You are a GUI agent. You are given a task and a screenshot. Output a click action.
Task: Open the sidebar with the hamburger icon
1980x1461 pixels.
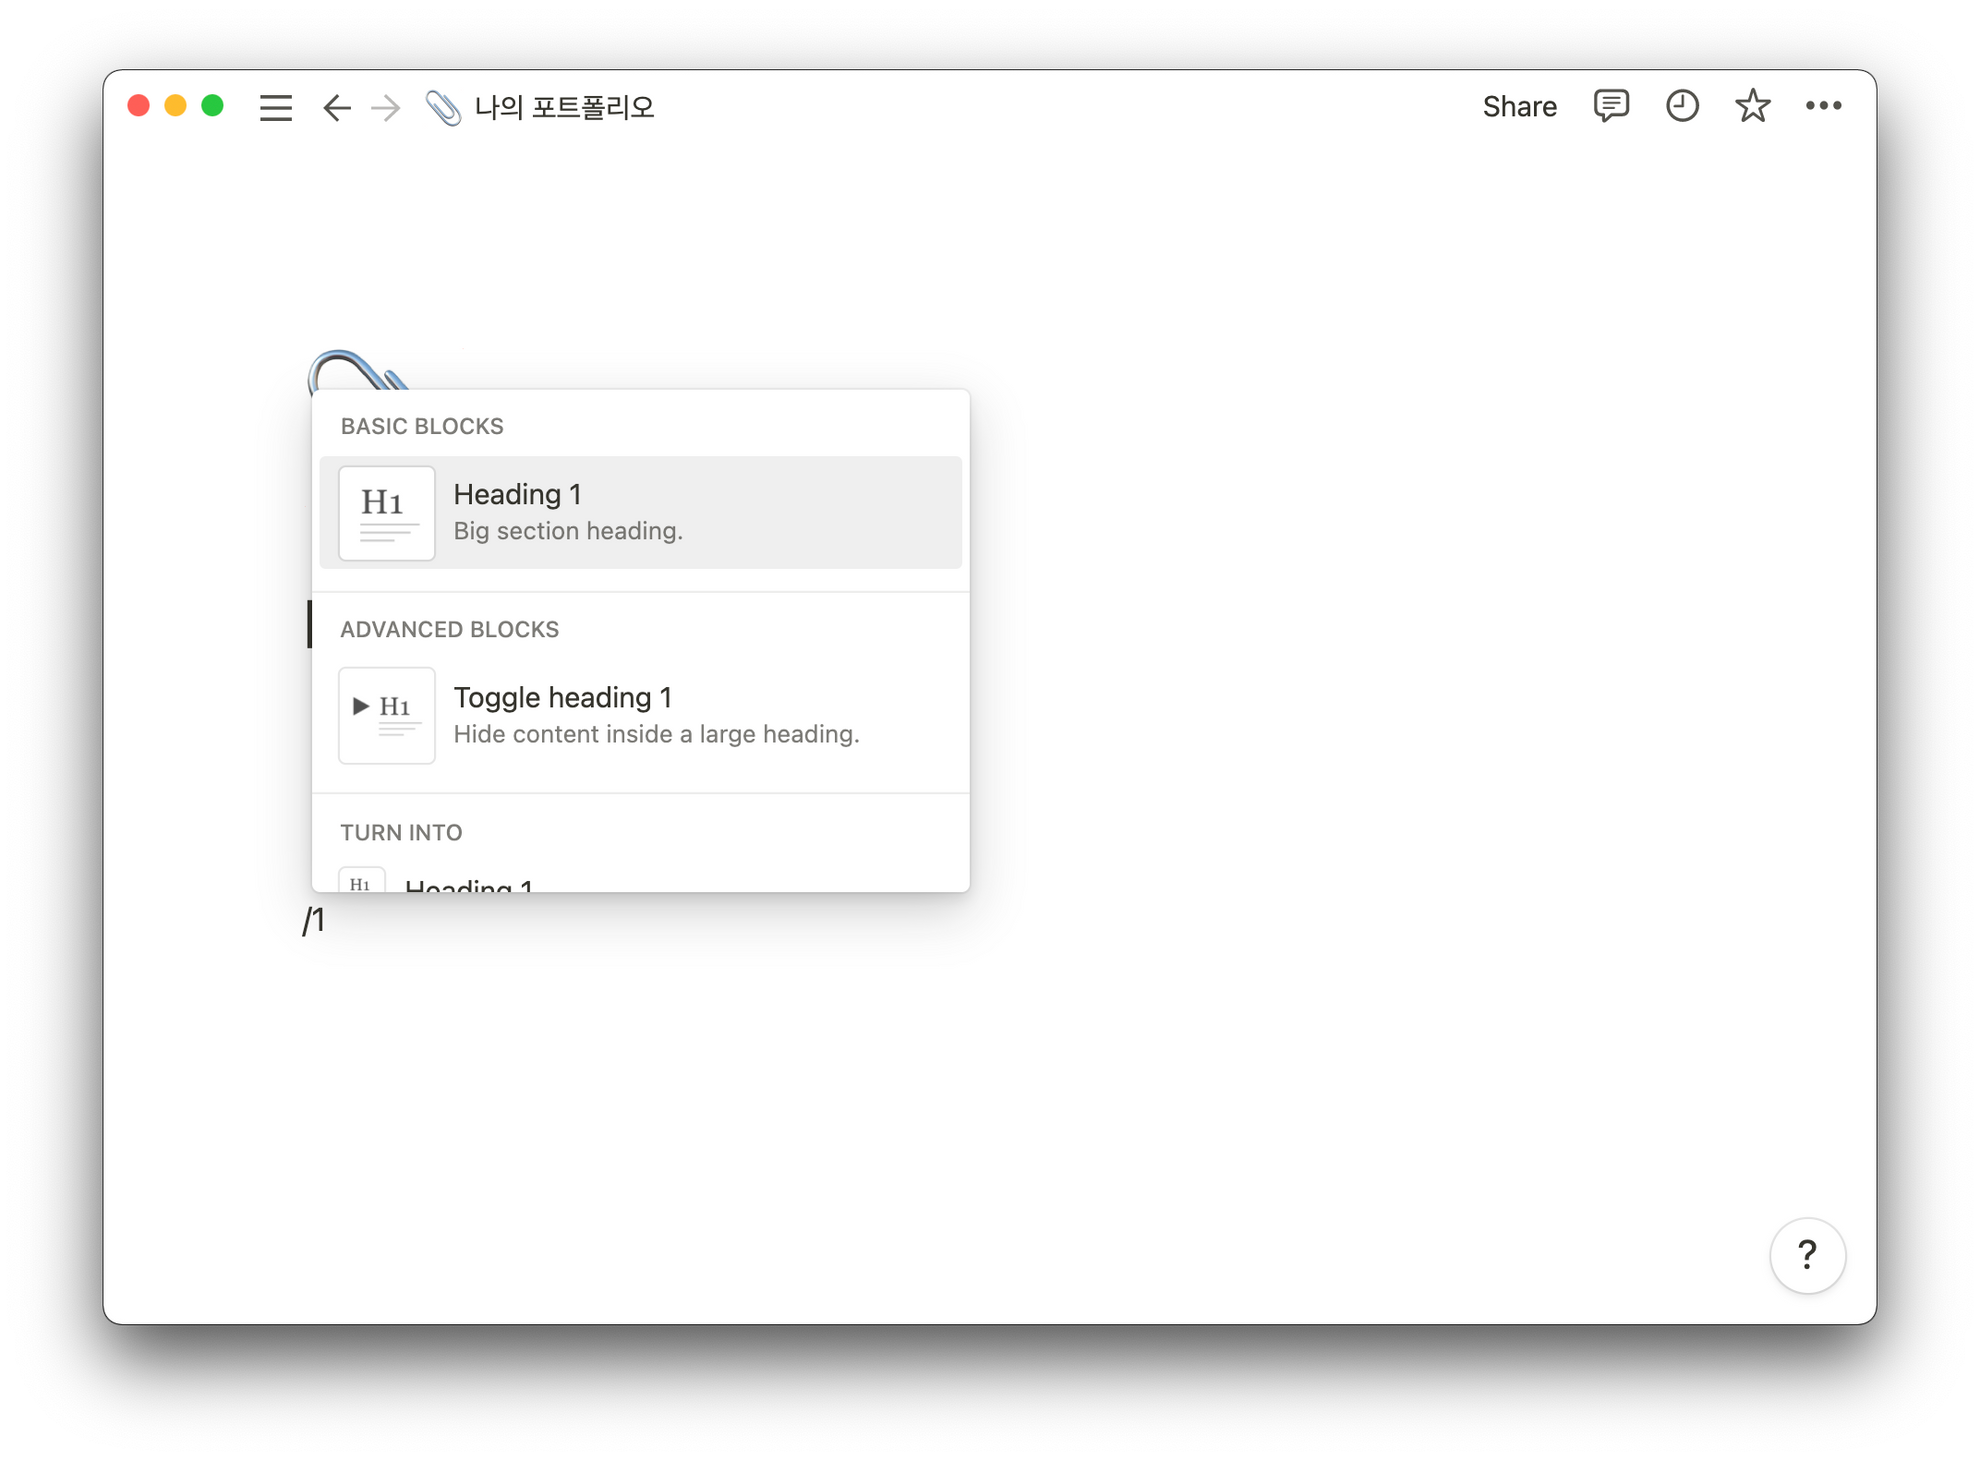276,107
